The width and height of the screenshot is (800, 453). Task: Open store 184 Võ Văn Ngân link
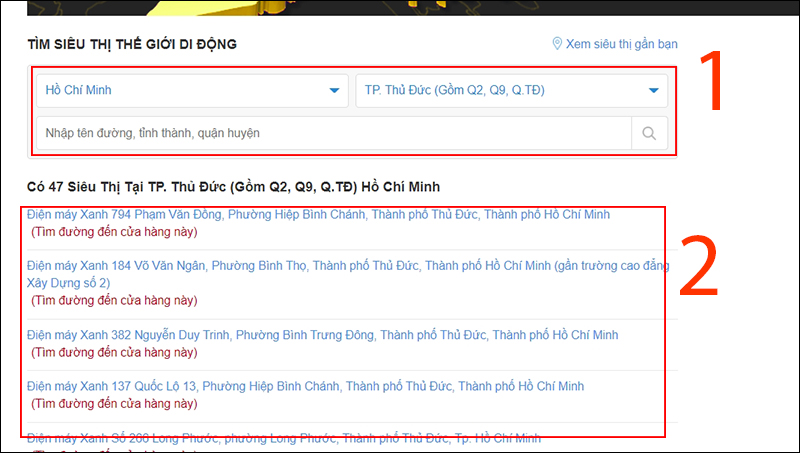click(x=348, y=274)
